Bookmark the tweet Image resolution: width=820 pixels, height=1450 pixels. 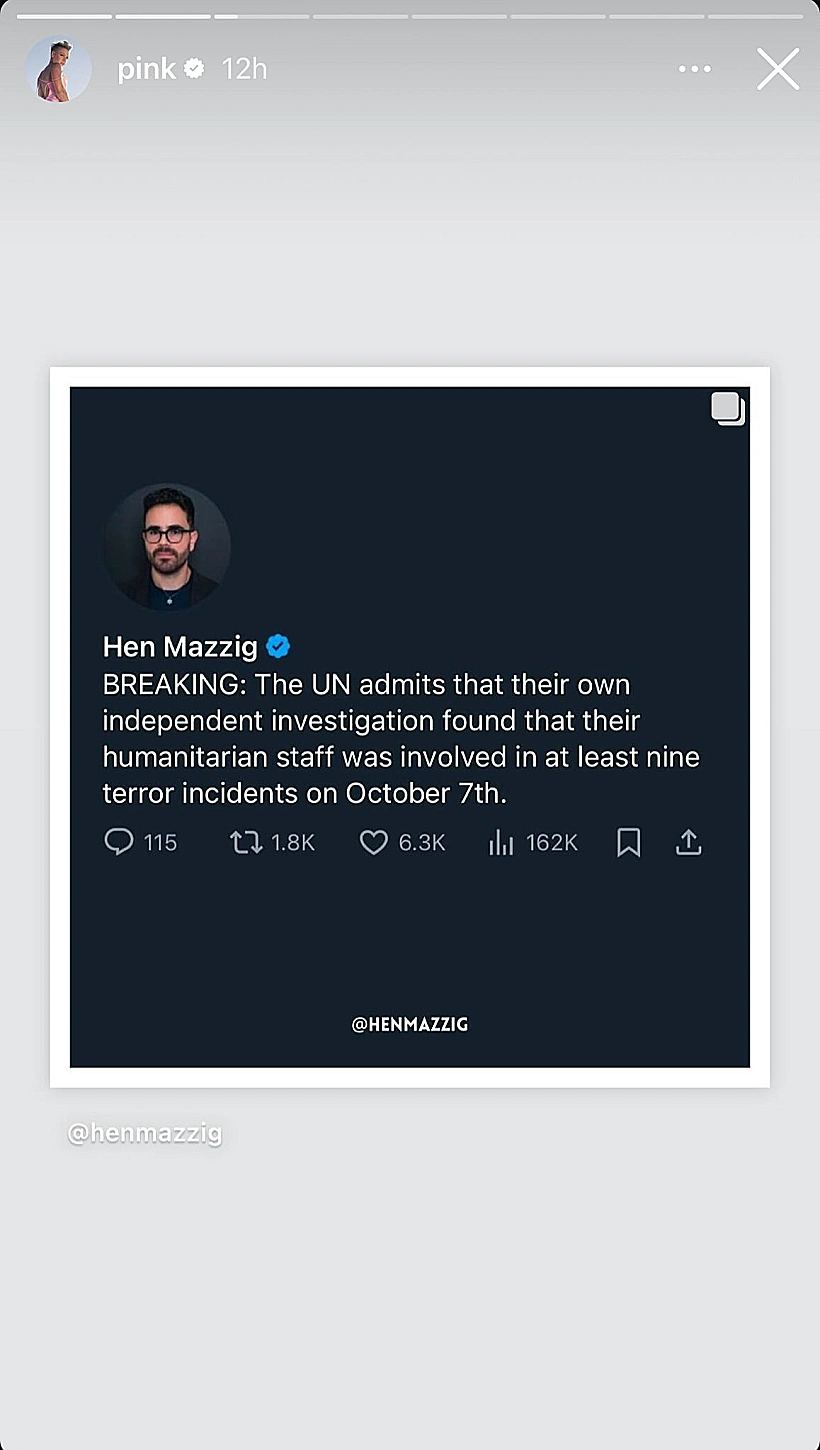coord(628,843)
